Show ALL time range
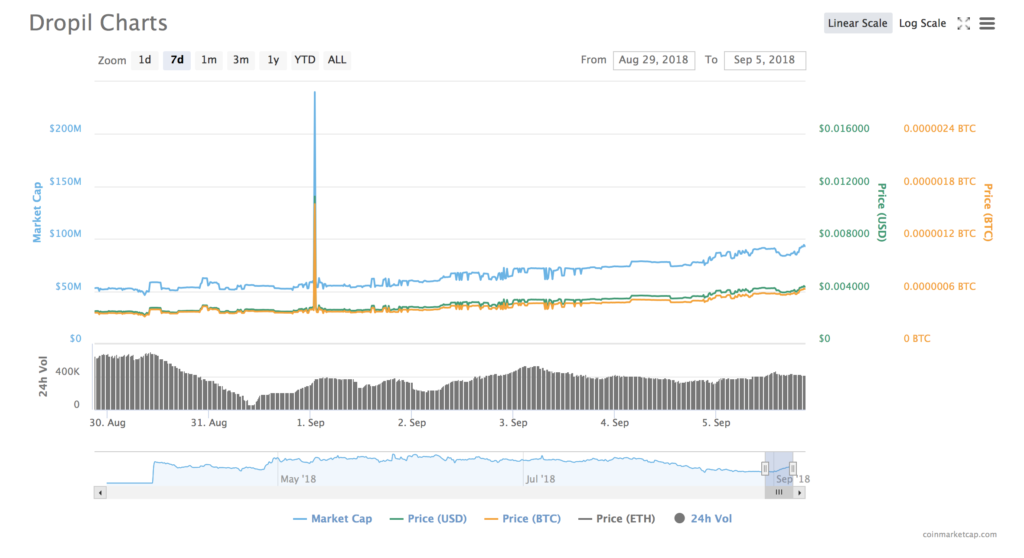The image size is (1024, 558). click(337, 60)
